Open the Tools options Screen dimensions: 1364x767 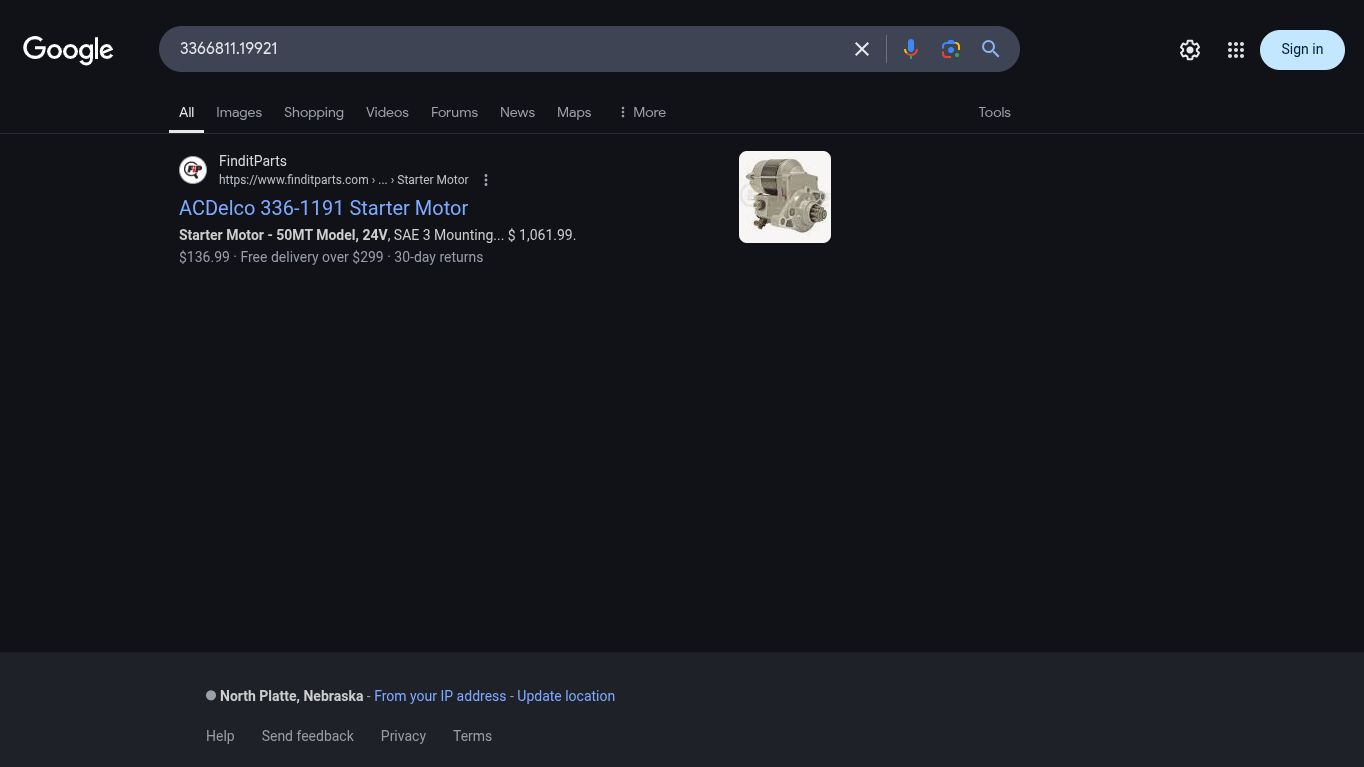click(994, 112)
